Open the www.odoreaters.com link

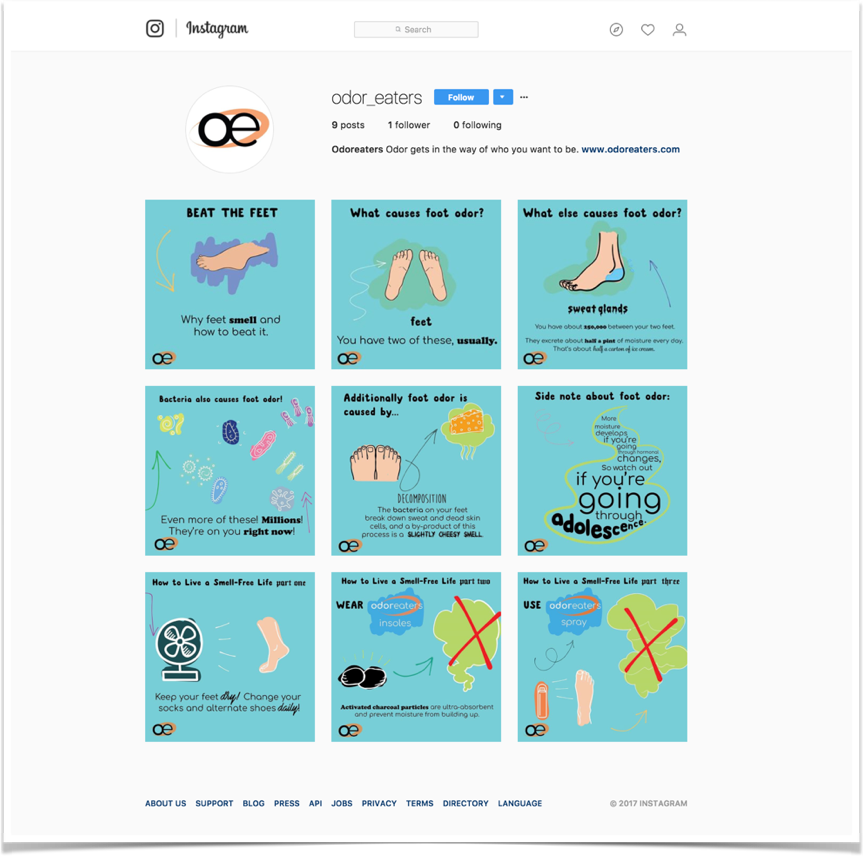coord(630,149)
